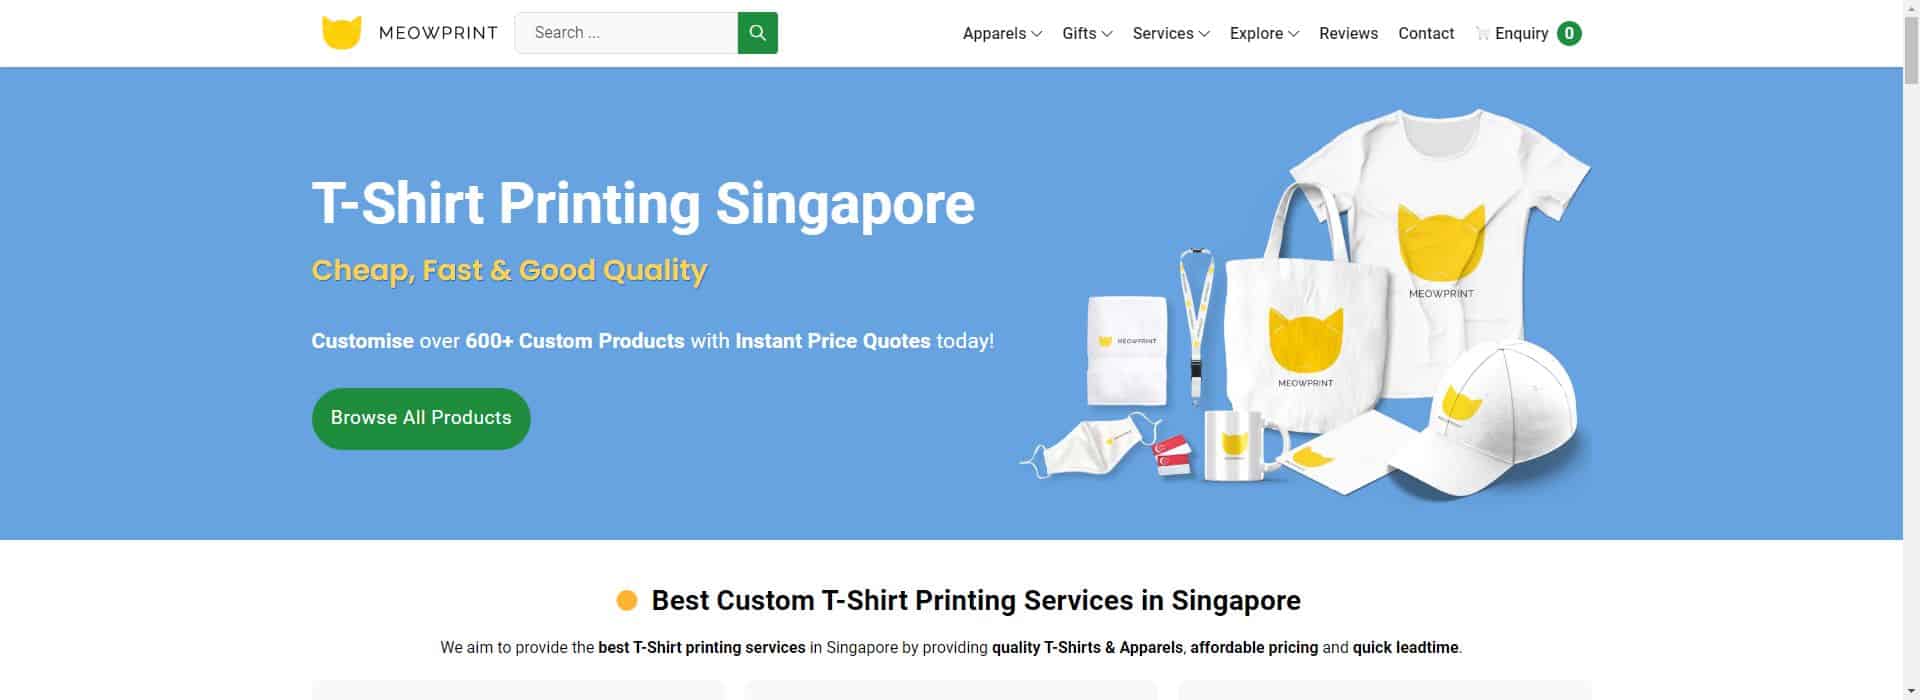Click the white tote bag image
Image resolution: width=1920 pixels, height=700 pixels.
(1305, 310)
